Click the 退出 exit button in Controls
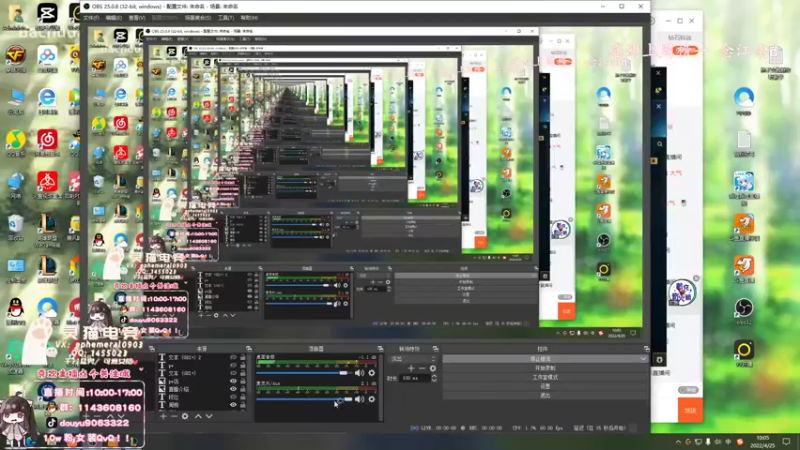Image resolution: width=800 pixels, height=450 pixels. (x=545, y=395)
